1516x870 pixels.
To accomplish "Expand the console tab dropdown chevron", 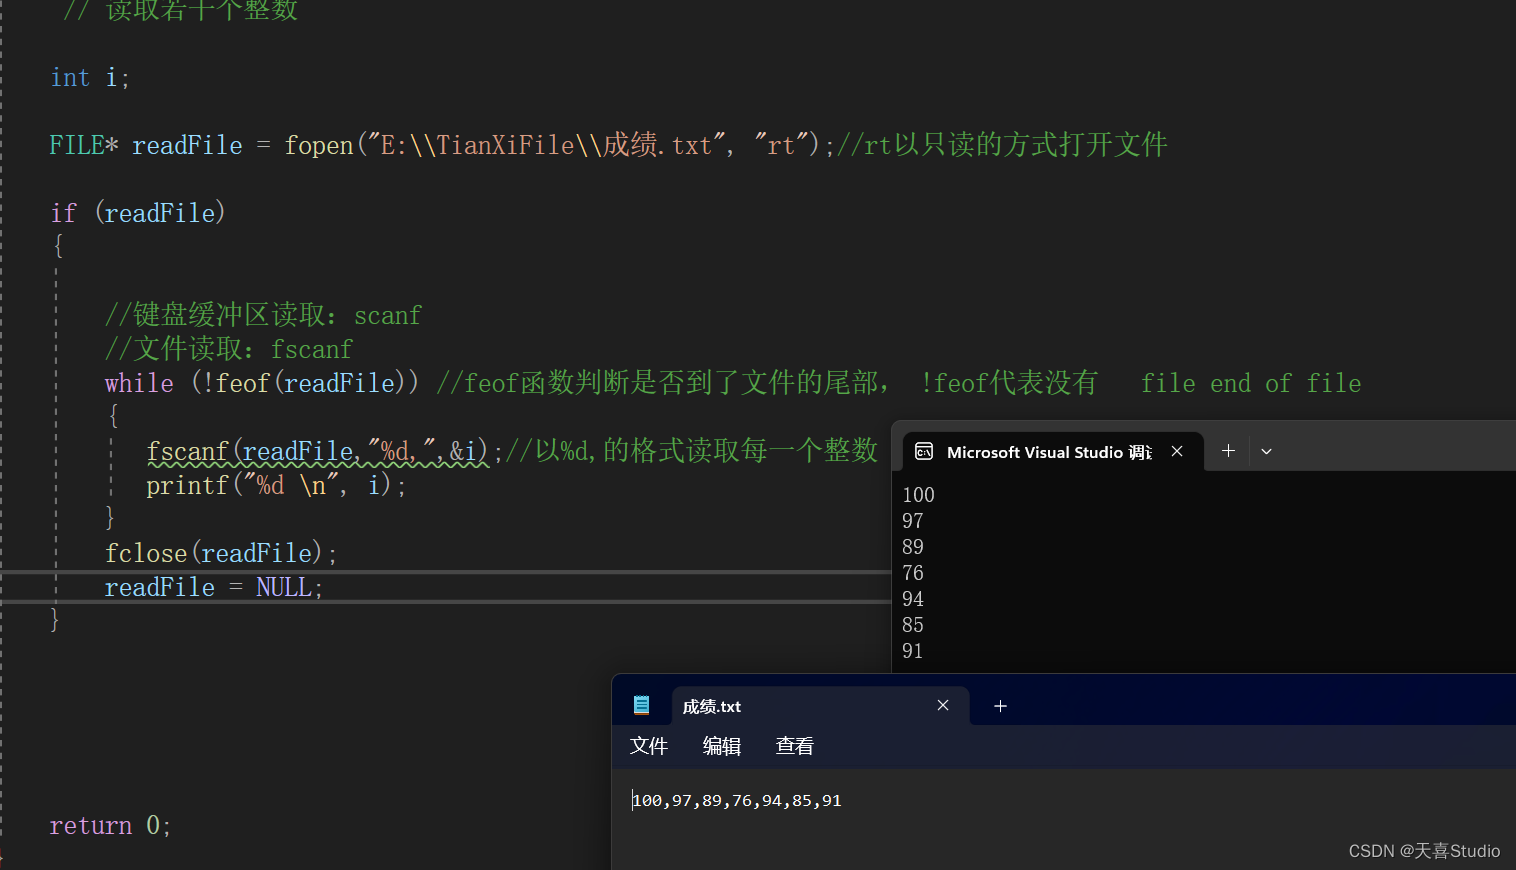I will tap(1266, 452).
